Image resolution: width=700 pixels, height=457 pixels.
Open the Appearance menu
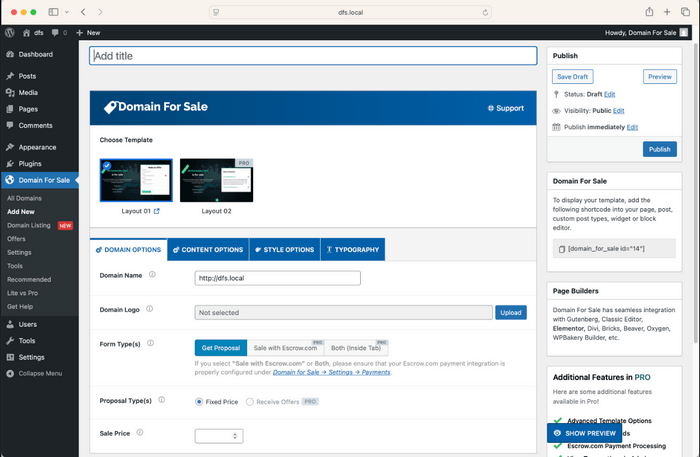[39, 147]
